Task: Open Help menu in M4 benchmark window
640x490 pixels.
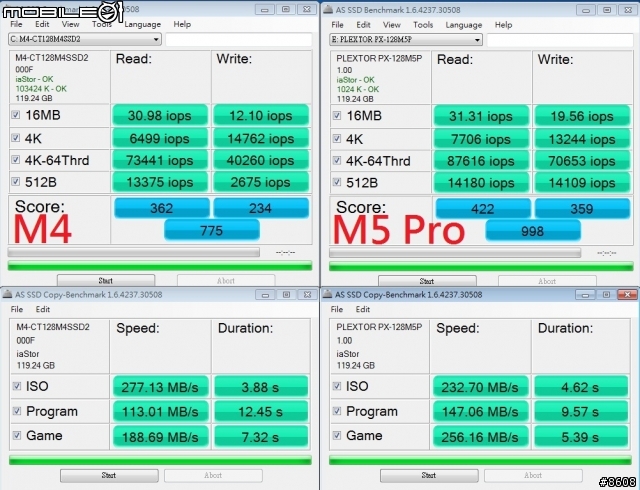Action: 182,24
